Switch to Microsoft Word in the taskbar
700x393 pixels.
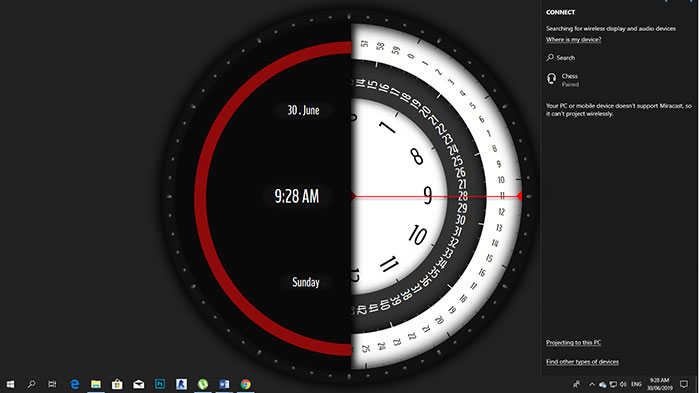pyautogui.click(x=224, y=384)
